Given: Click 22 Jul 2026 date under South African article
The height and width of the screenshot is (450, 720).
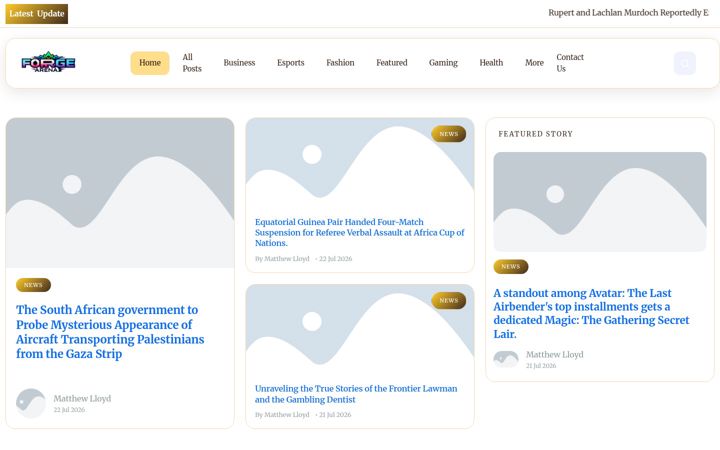Looking at the screenshot, I should [x=69, y=410].
